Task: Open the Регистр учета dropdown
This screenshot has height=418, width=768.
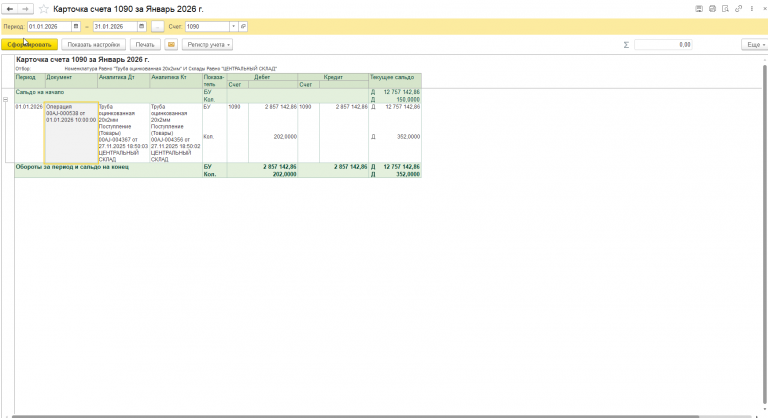Action: [208, 45]
